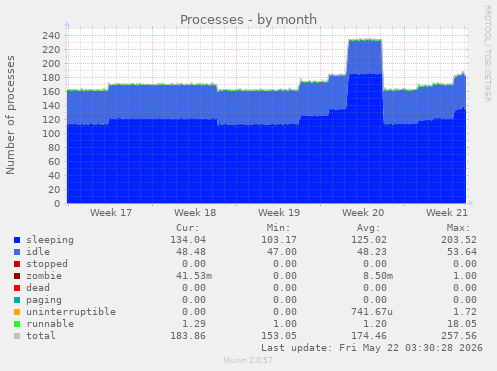Click the 'Week 21' axis label
497x371 pixels.
coord(447,213)
